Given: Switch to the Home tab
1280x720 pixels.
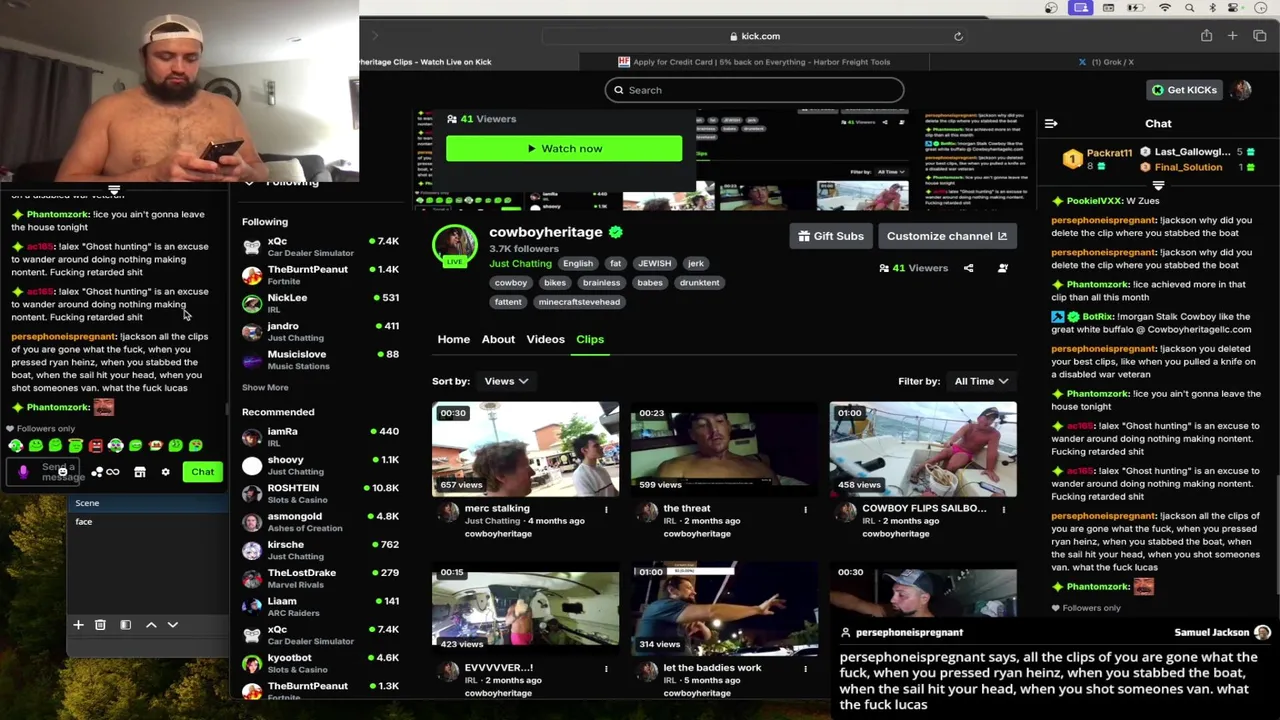Looking at the screenshot, I should [453, 339].
